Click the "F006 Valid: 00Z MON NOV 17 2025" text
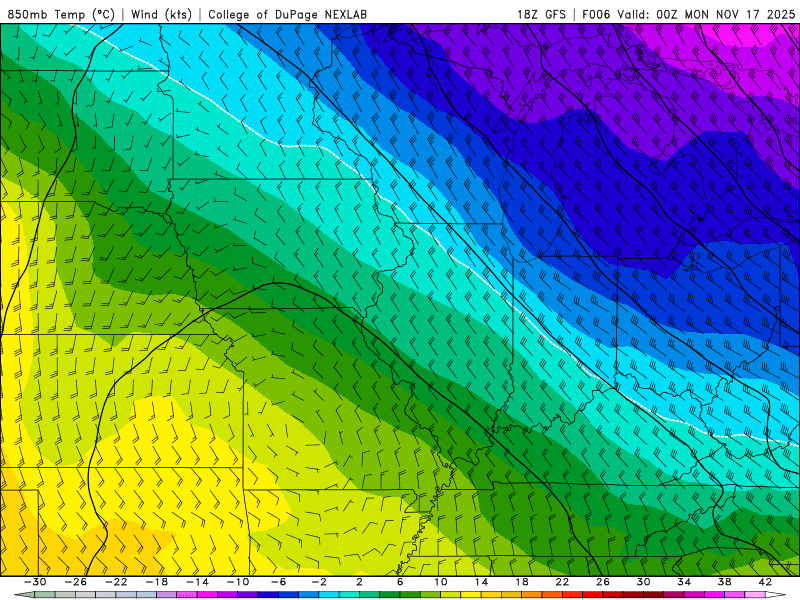The width and height of the screenshot is (800, 600). click(688, 14)
